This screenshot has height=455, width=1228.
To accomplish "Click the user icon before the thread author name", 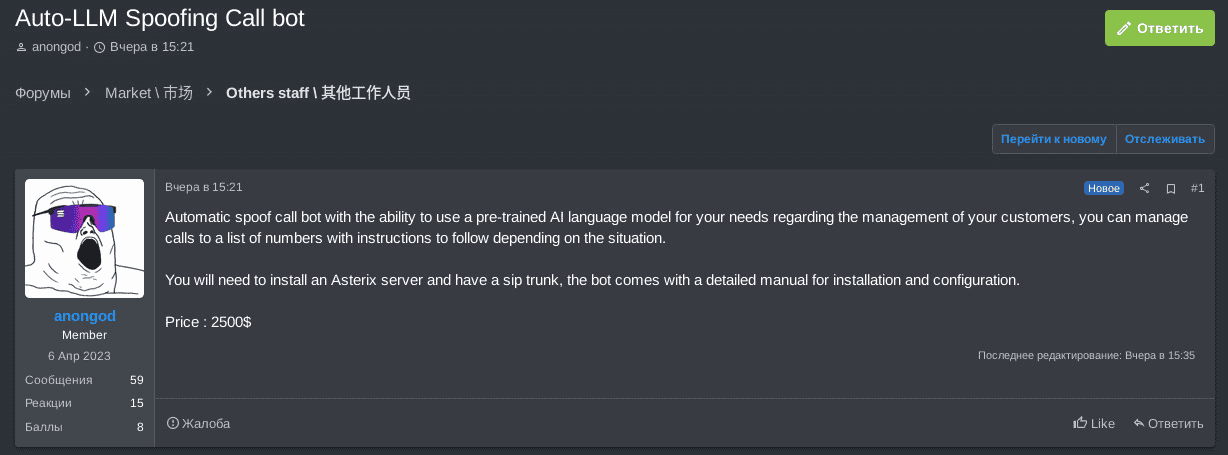I will point(21,47).
